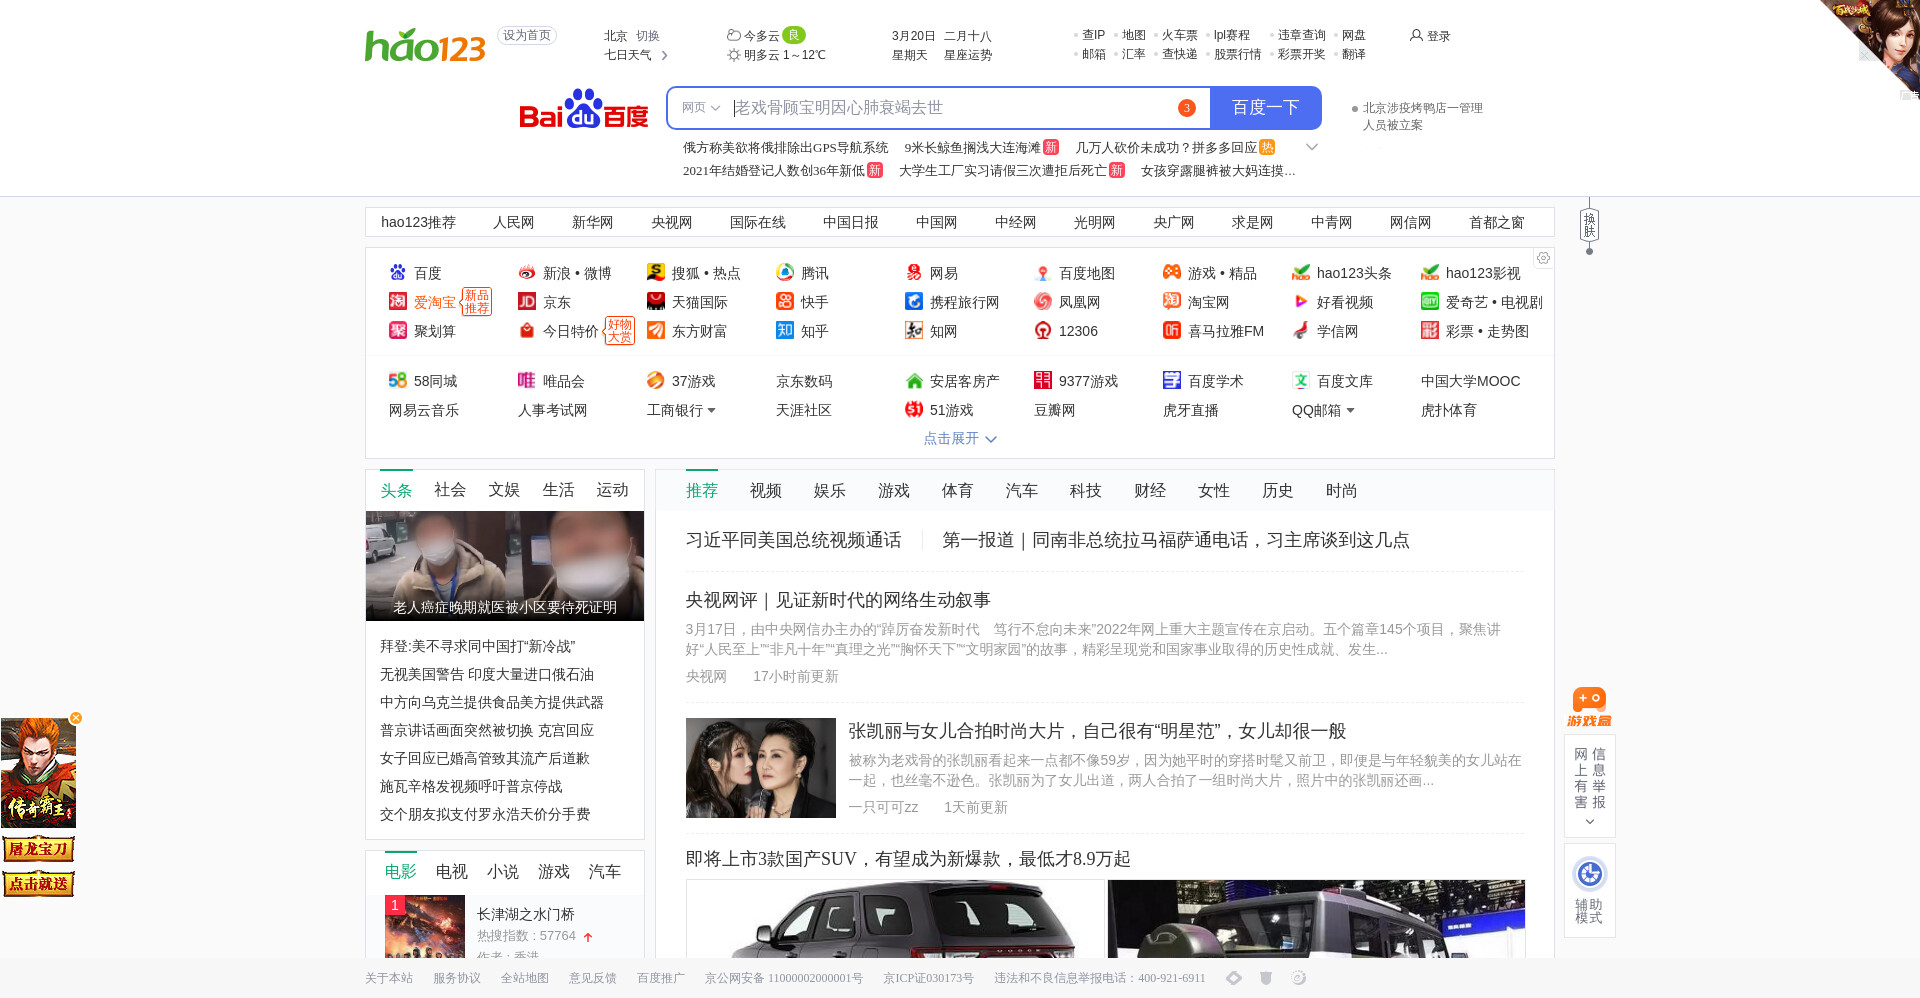Click the 好看视频 play icon
The height and width of the screenshot is (998, 1920).
(x=1300, y=301)
